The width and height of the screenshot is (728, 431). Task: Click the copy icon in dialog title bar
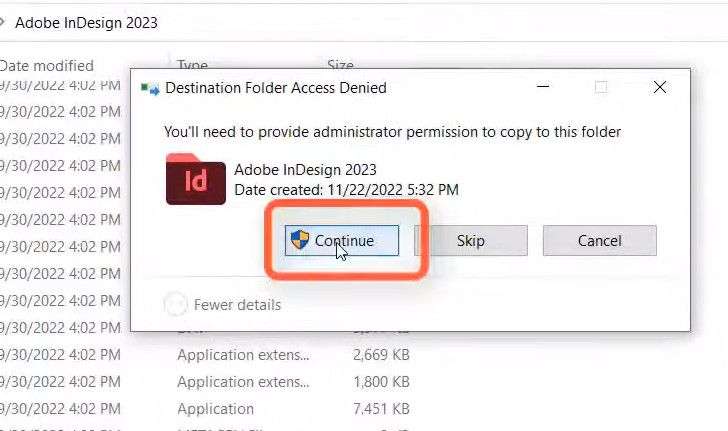[151, 88]
